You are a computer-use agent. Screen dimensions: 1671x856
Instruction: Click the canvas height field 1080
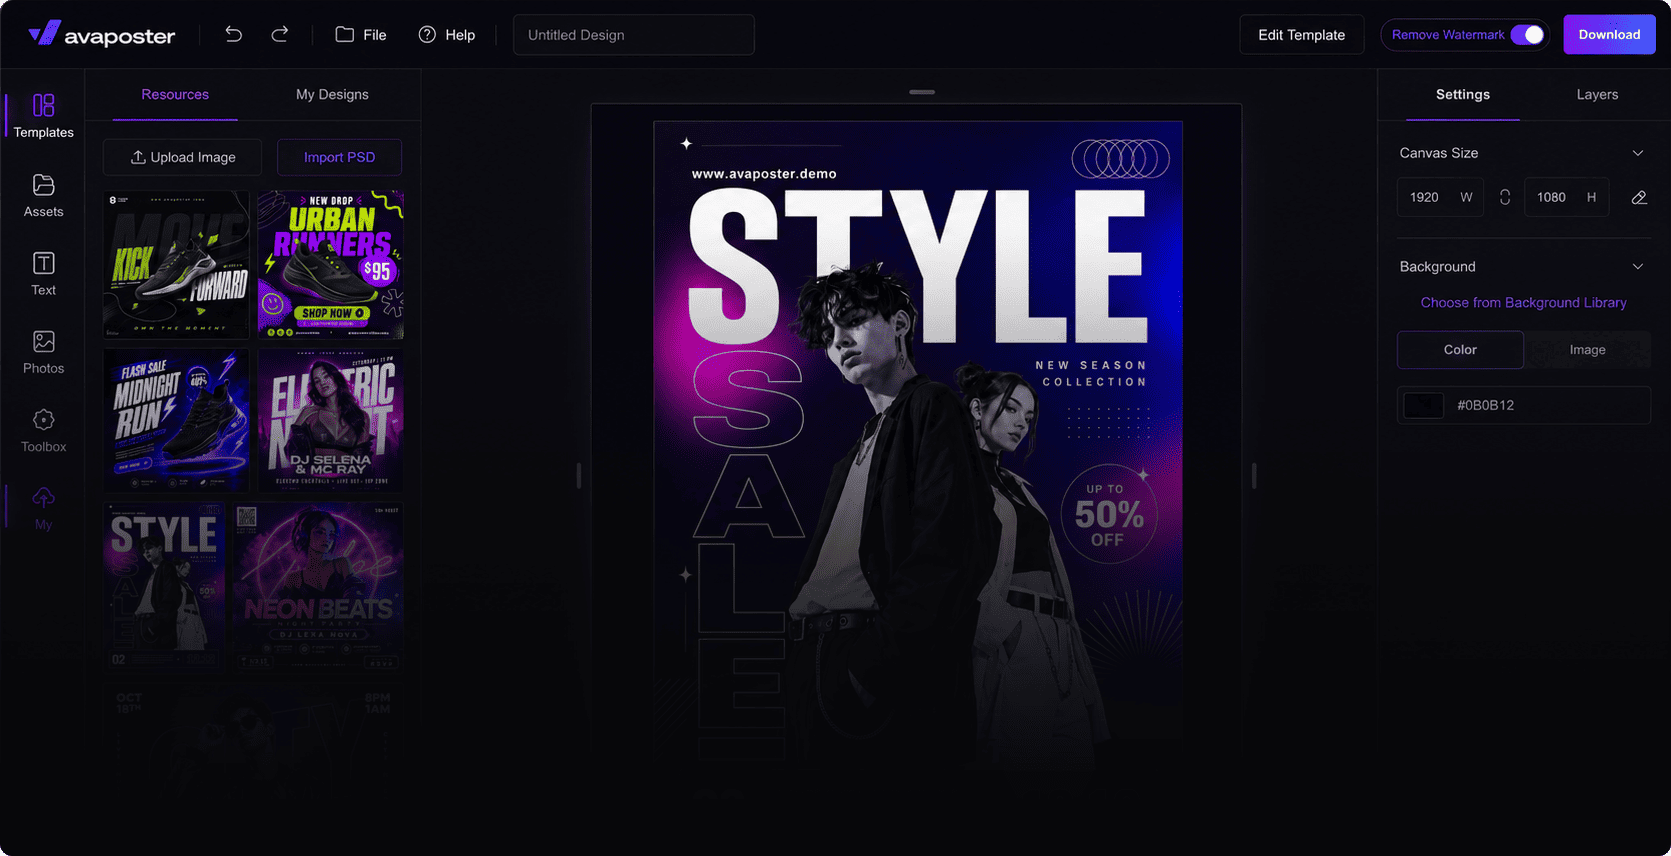(1567, 197)
